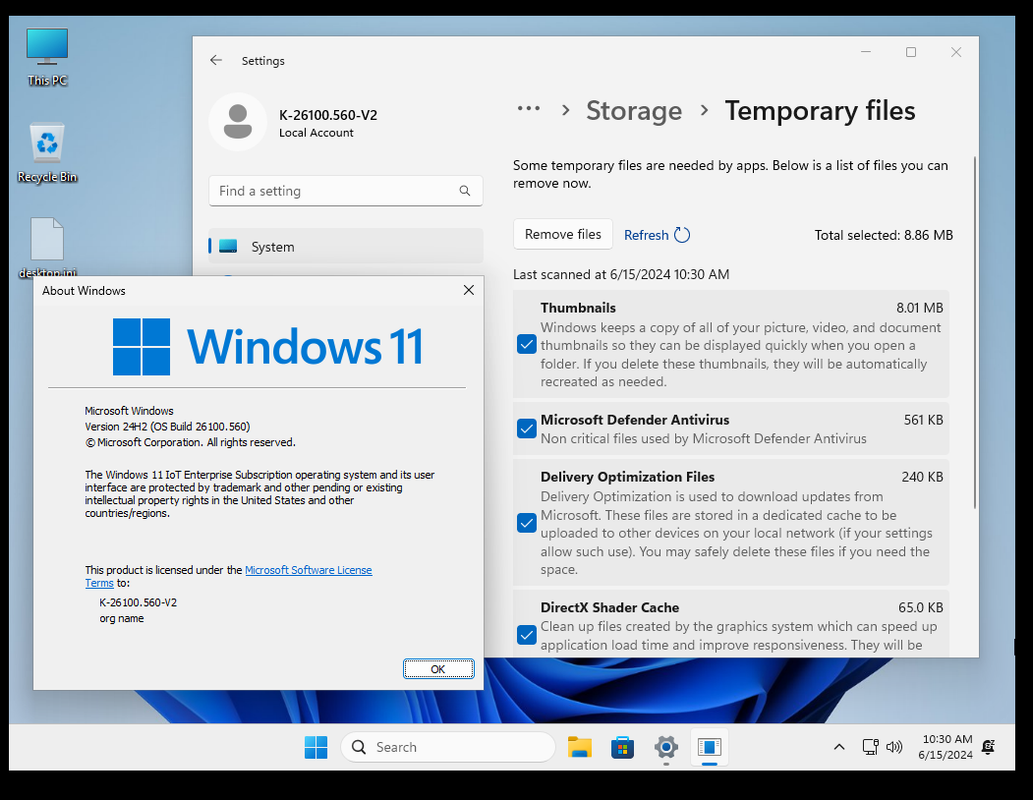Click the 'org name' text in About dialog
Image resolution: width=1033 pixels, height=800 pixels.
121,618
